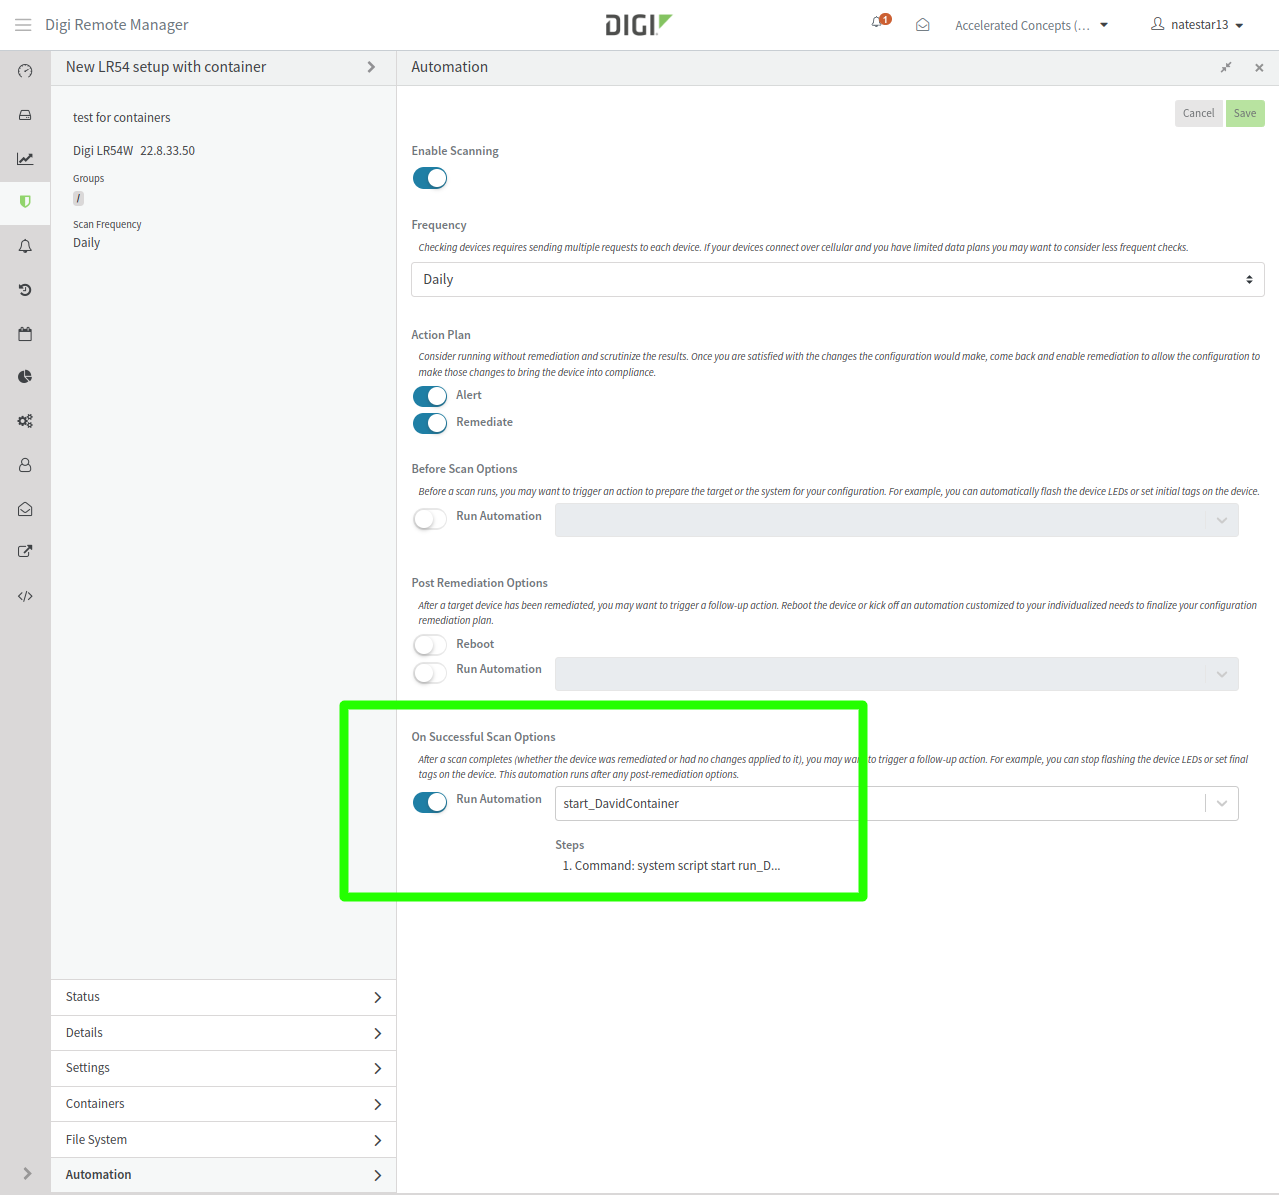Close the Automation panel with the X
This screenshot has height=1195, width=1279.
pos(1259,68)
